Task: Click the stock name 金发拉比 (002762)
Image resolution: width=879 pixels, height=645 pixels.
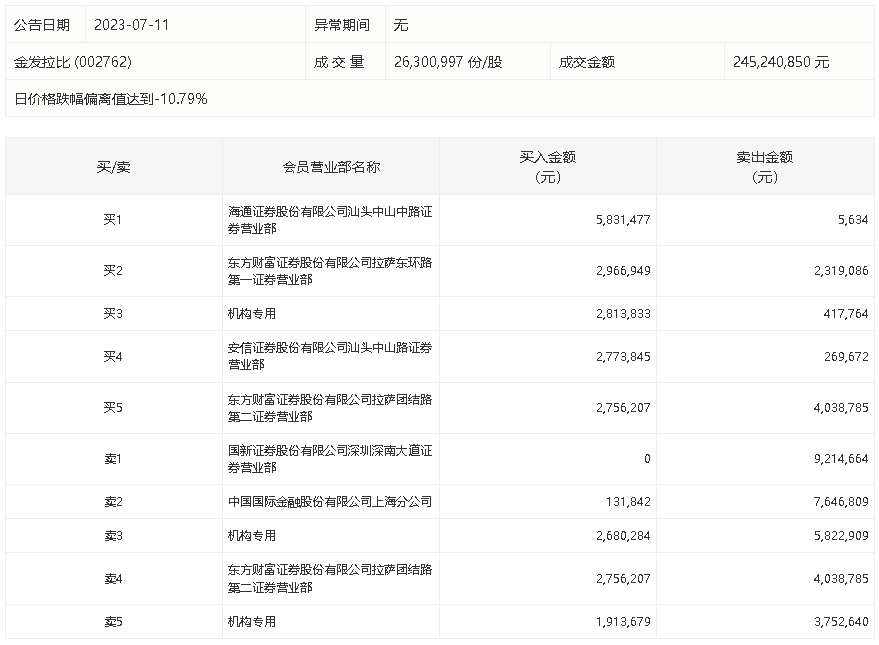Action: (x=73, y=62)
